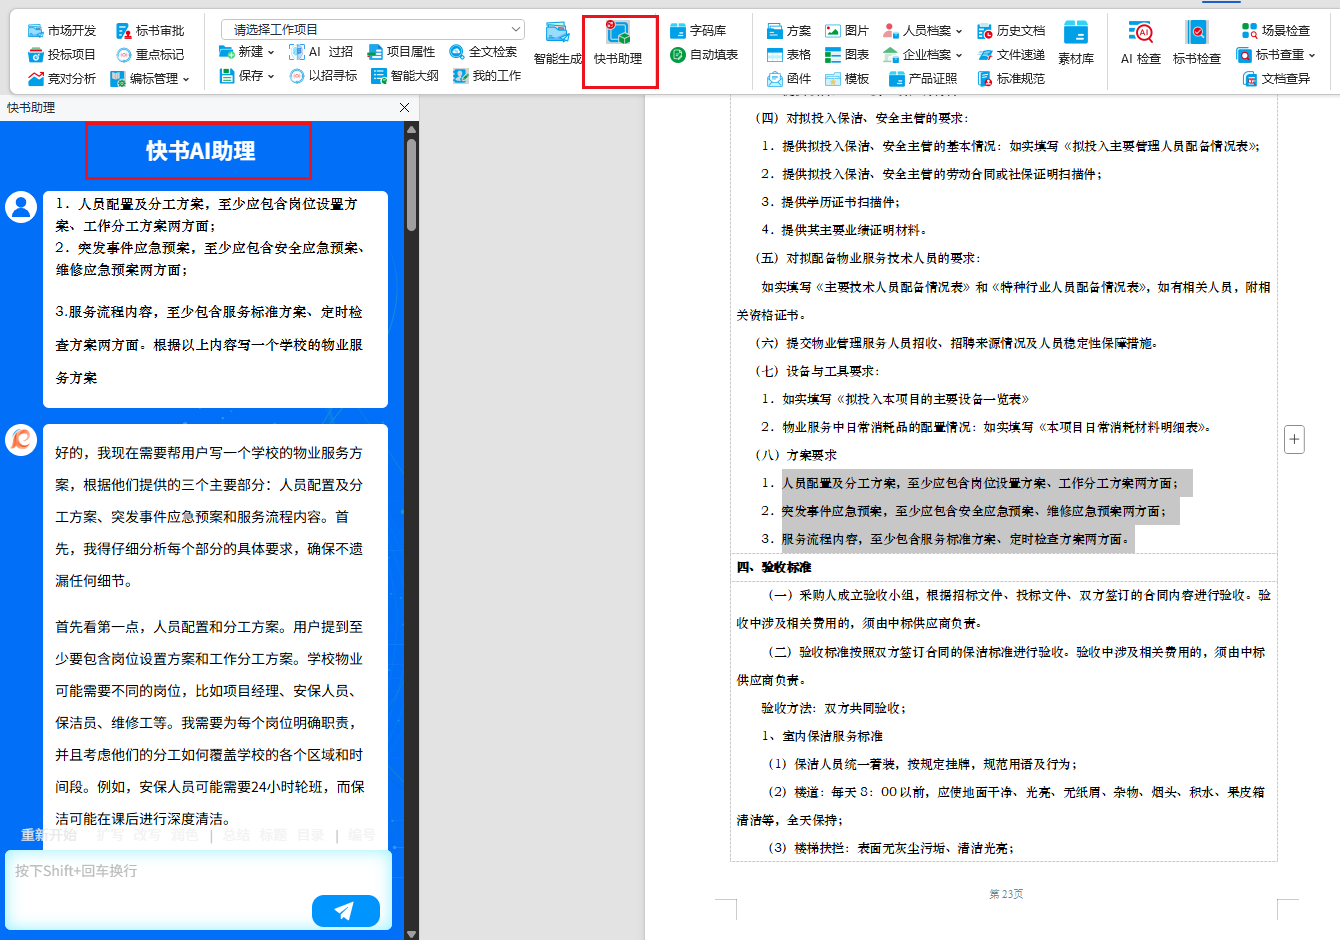Click the '(七) 设备与工具要求' line
The image size is (1340, 940).
tap(817, 371)
